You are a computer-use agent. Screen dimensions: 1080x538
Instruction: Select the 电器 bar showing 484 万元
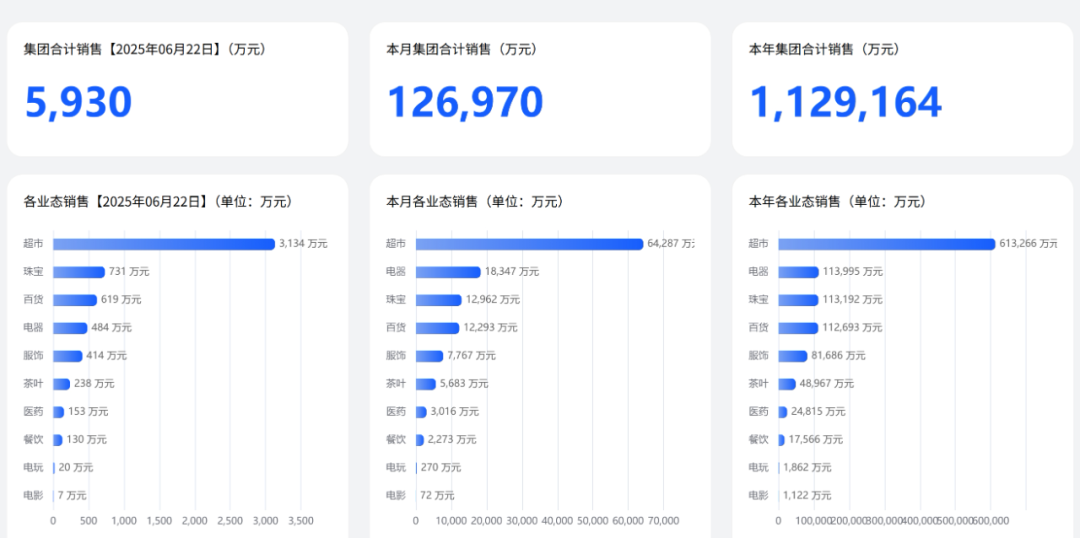tap(70, 328)
